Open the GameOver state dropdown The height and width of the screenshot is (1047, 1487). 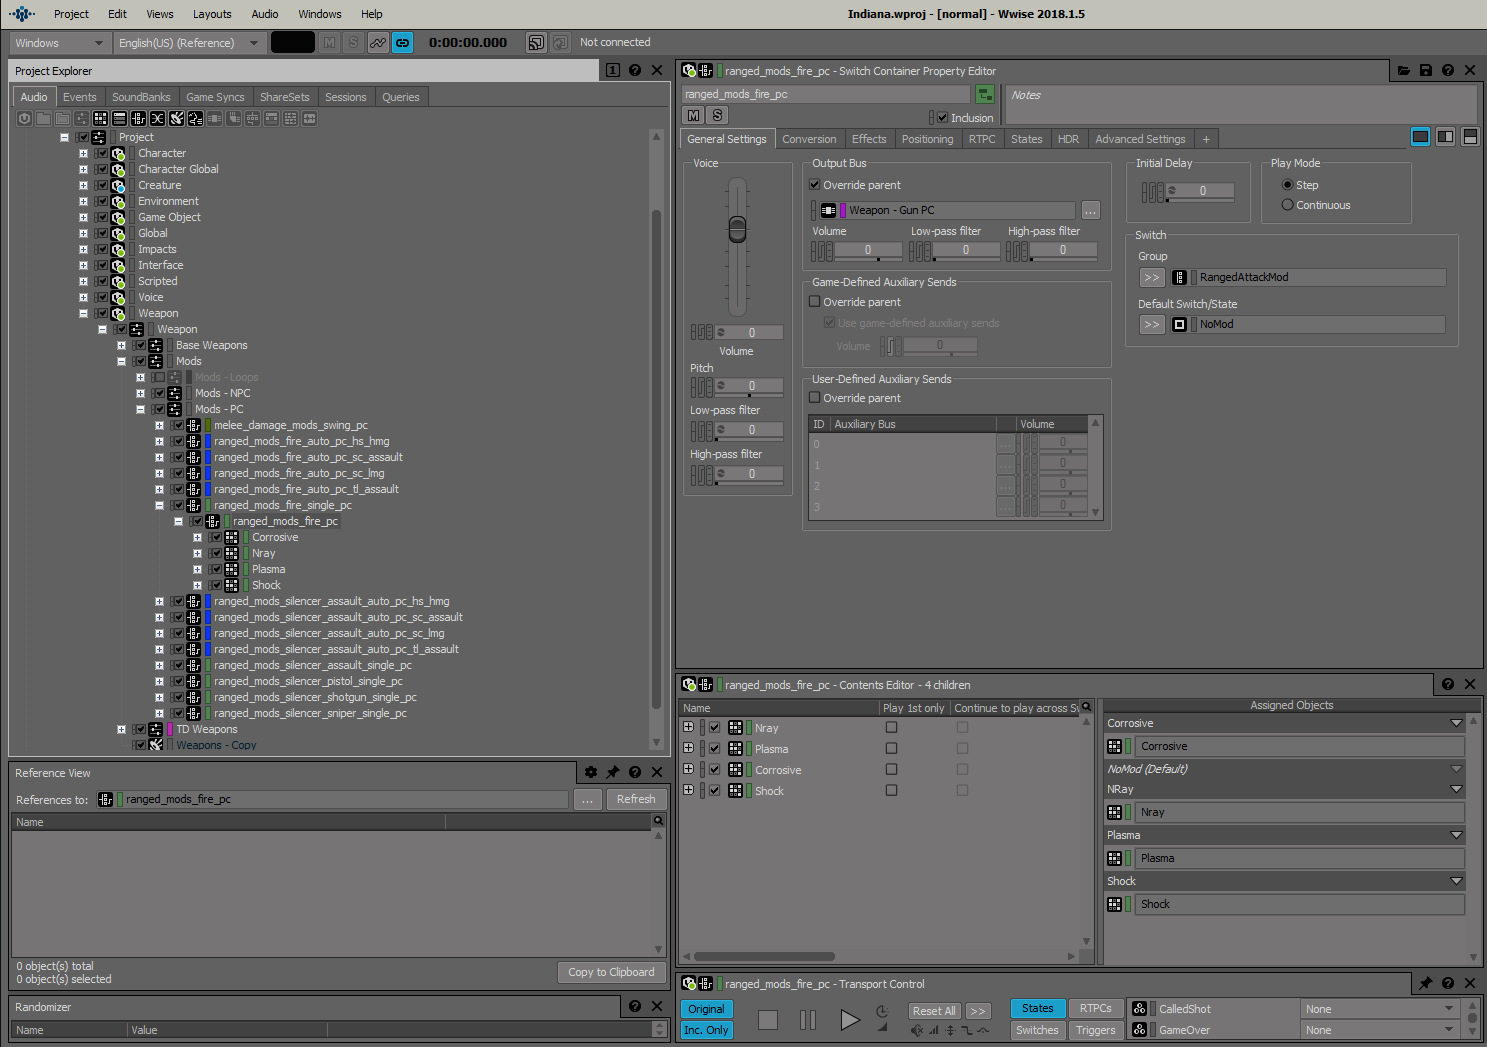[x=1380, y=1030]
